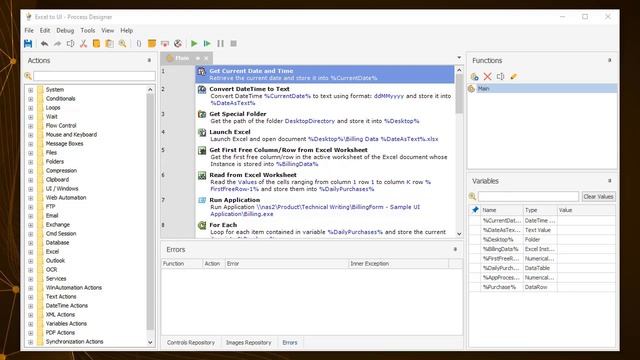Expand the Excel actions folder

31,252
